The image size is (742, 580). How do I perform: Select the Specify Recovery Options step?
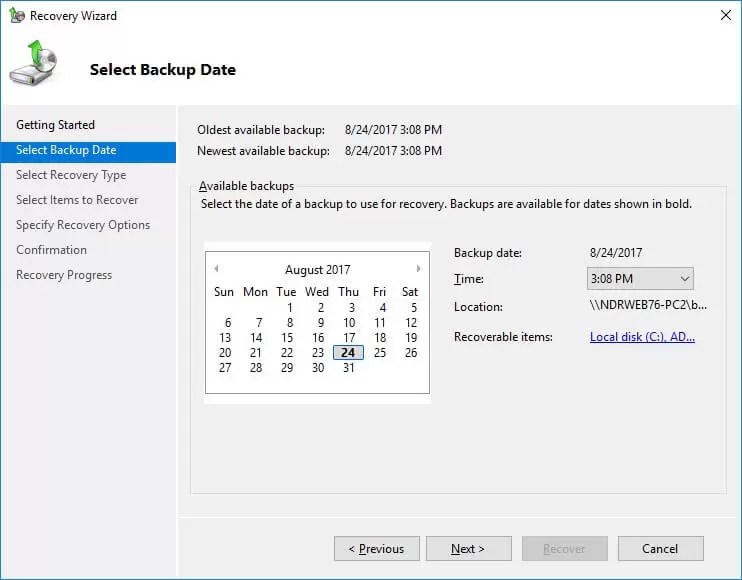83,225
